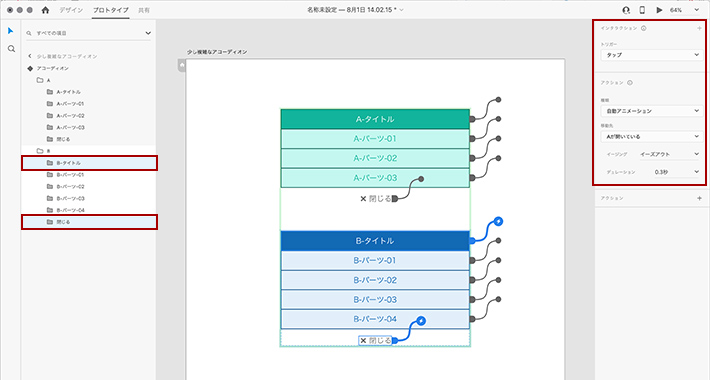Screen dimensions: 710x380
Task: Click the layer search field すべての項目
Action: click(88, 33)
